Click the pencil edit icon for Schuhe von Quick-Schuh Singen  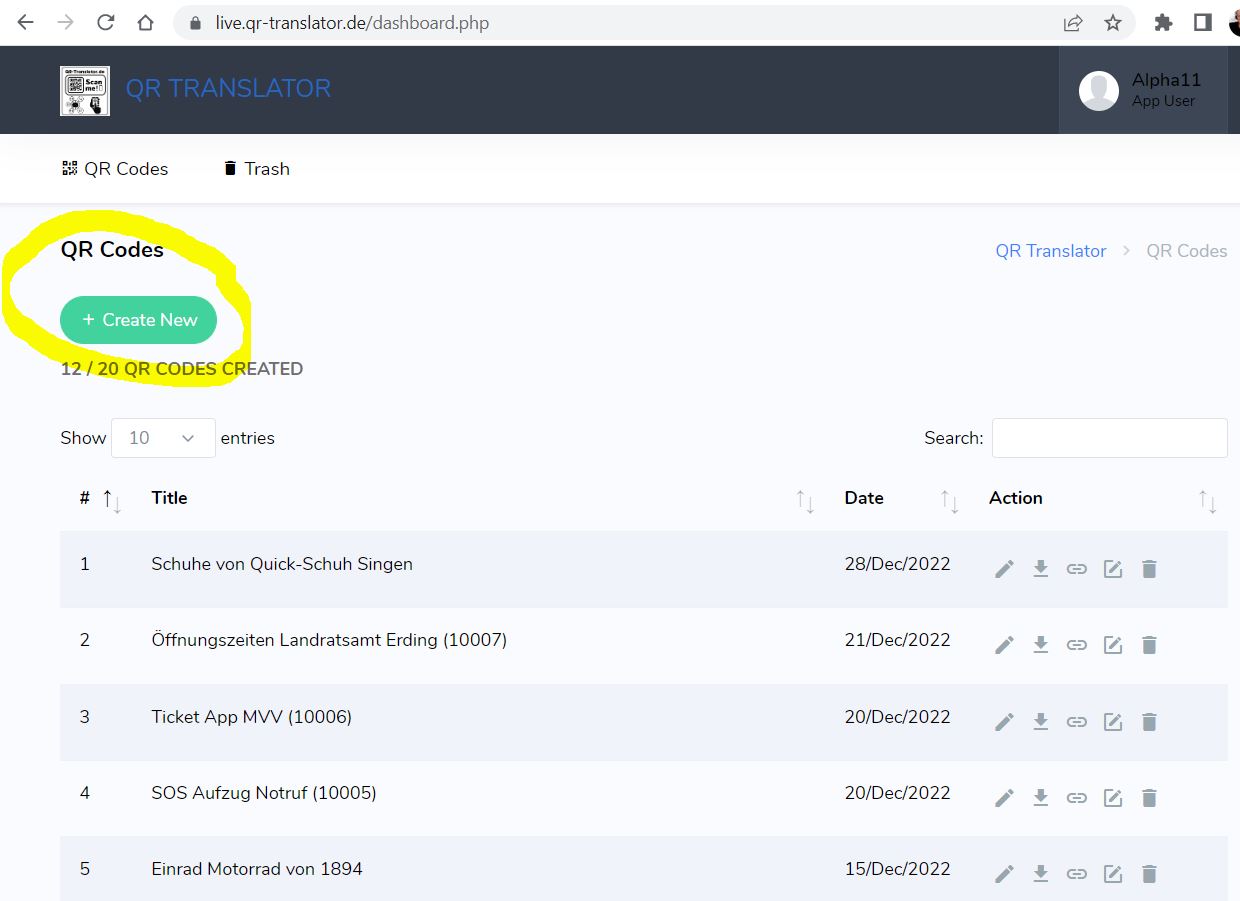(1004, 569)
